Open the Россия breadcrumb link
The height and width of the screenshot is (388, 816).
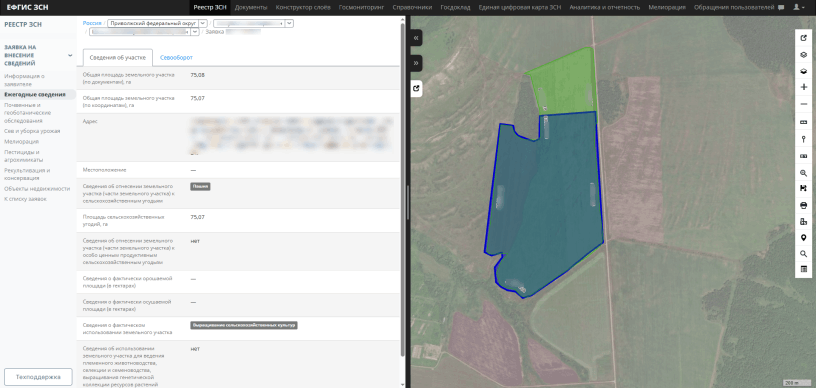point(92,23)
